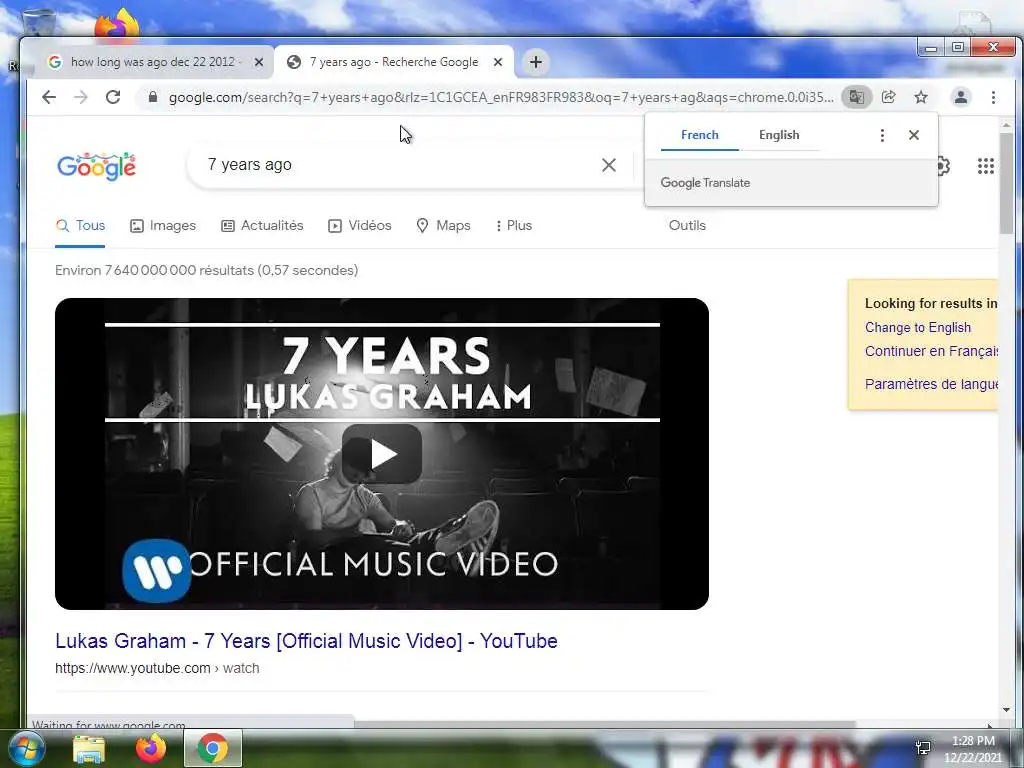Switch to Maps results

[x=443, y=226]
